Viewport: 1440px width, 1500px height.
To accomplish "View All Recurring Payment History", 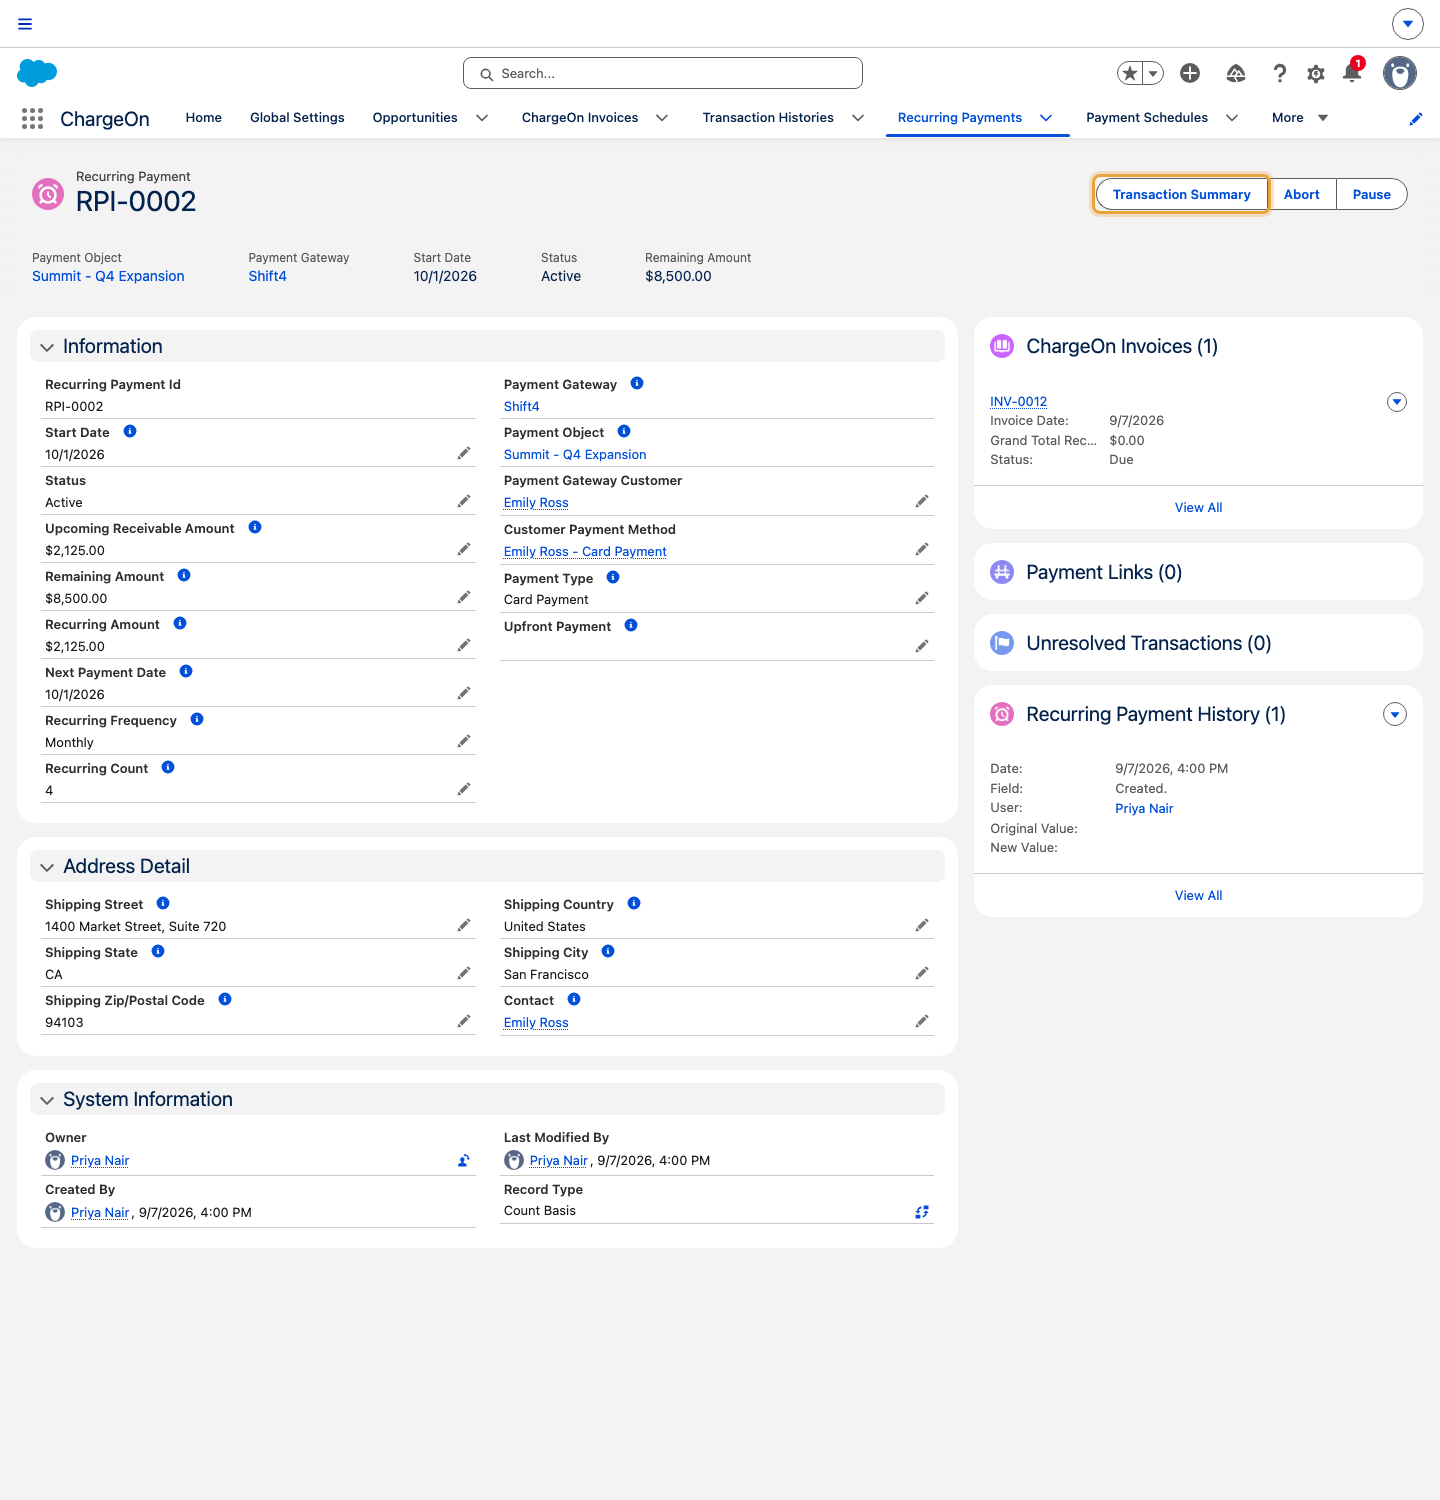I will tap(1198, 895).
